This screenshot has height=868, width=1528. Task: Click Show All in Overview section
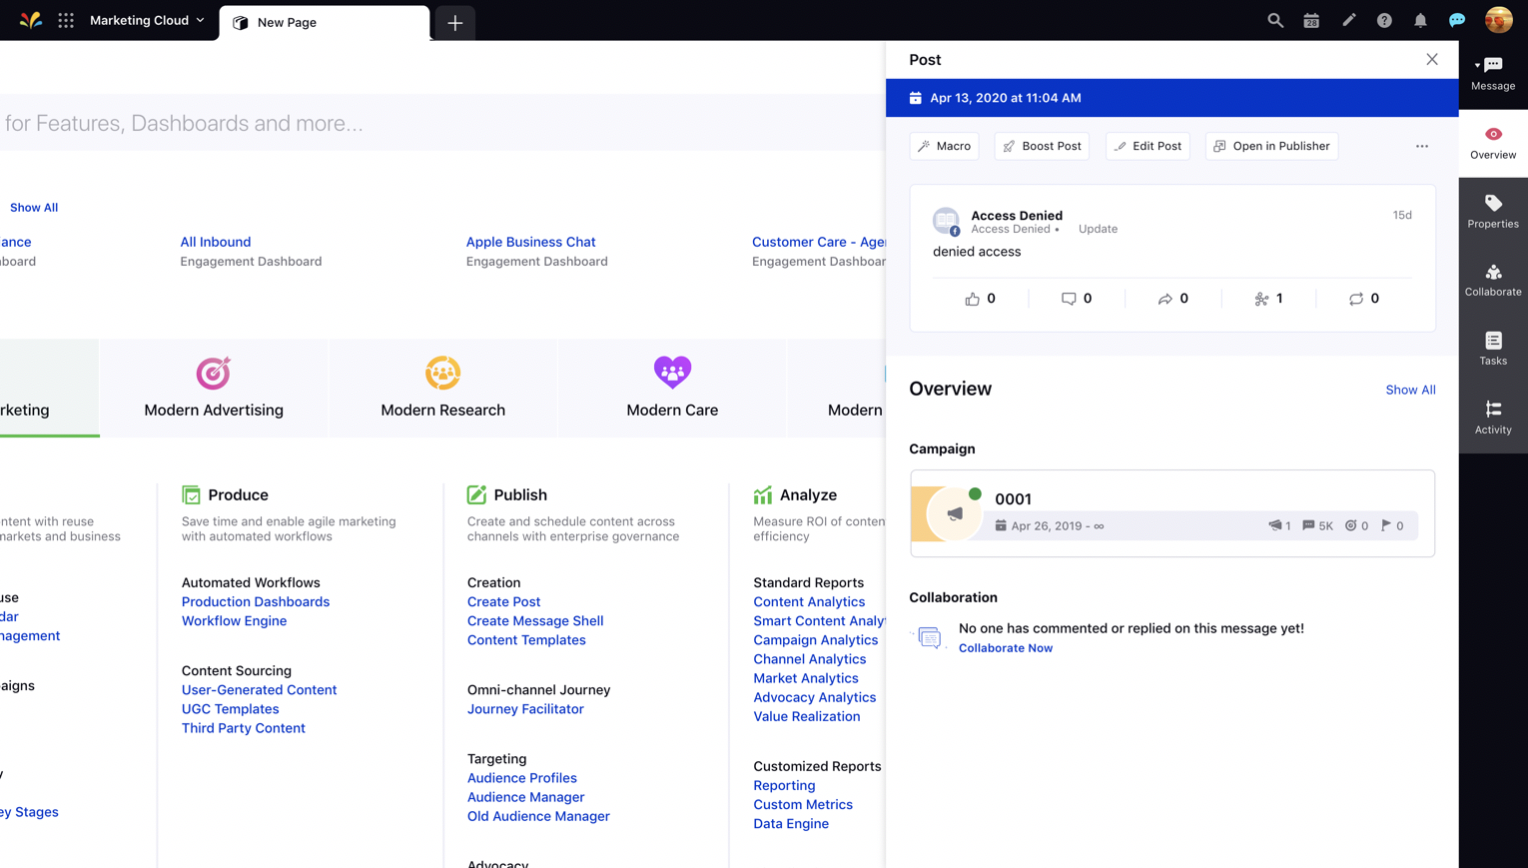(x=1410, y=390)
